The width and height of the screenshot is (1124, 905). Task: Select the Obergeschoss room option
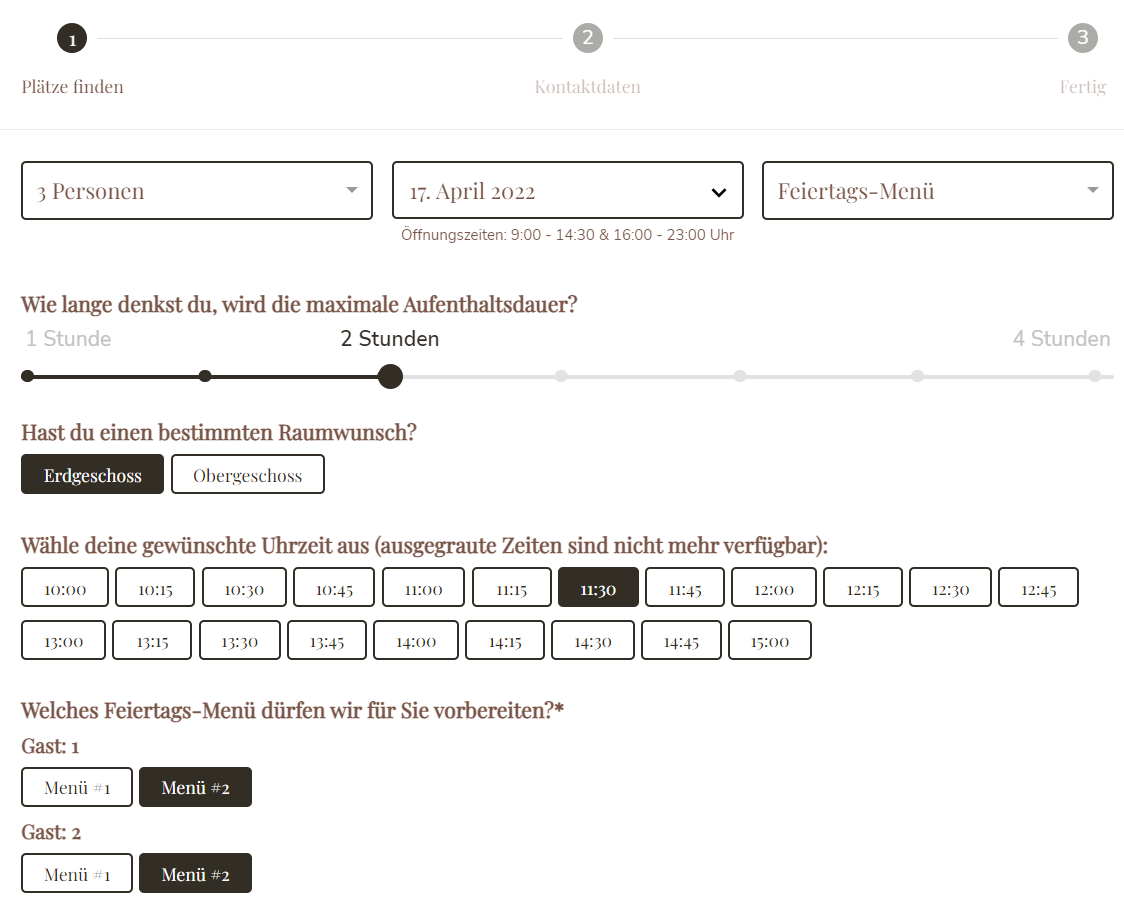coord(247,475)
